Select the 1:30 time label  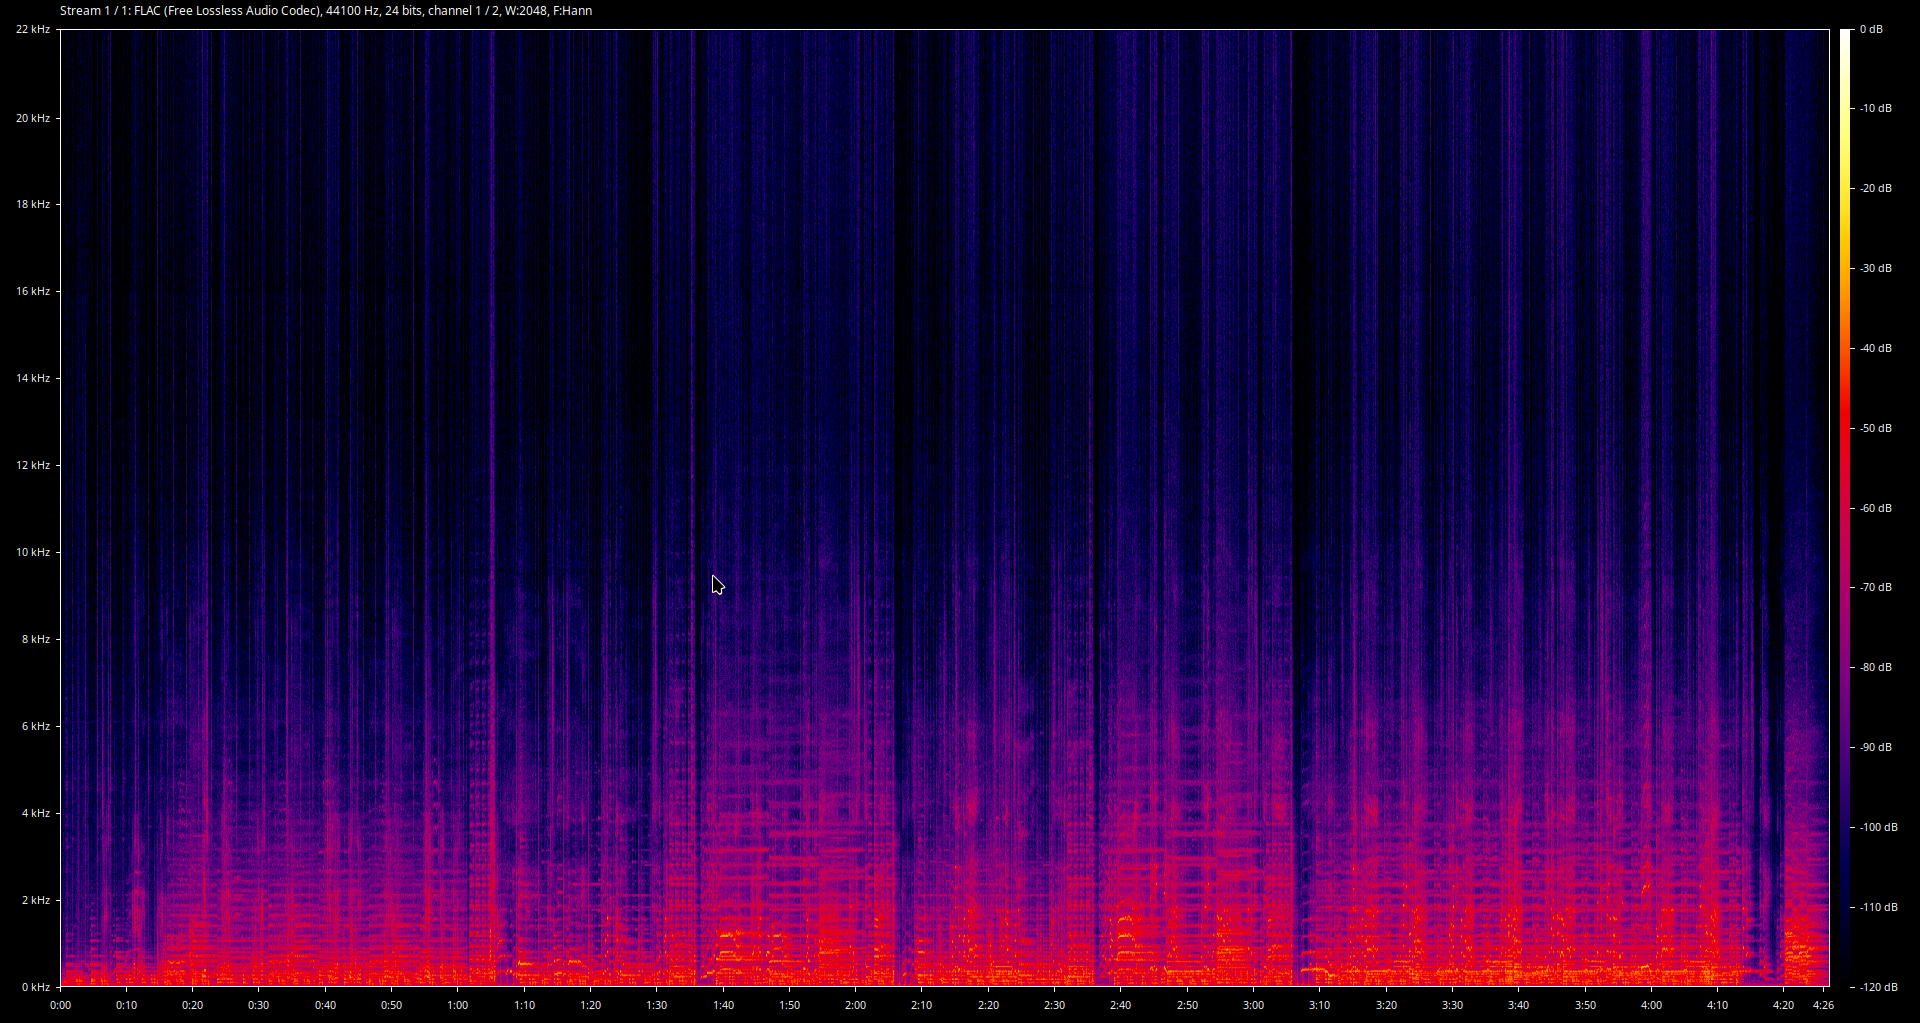(x=657, y=1005)
